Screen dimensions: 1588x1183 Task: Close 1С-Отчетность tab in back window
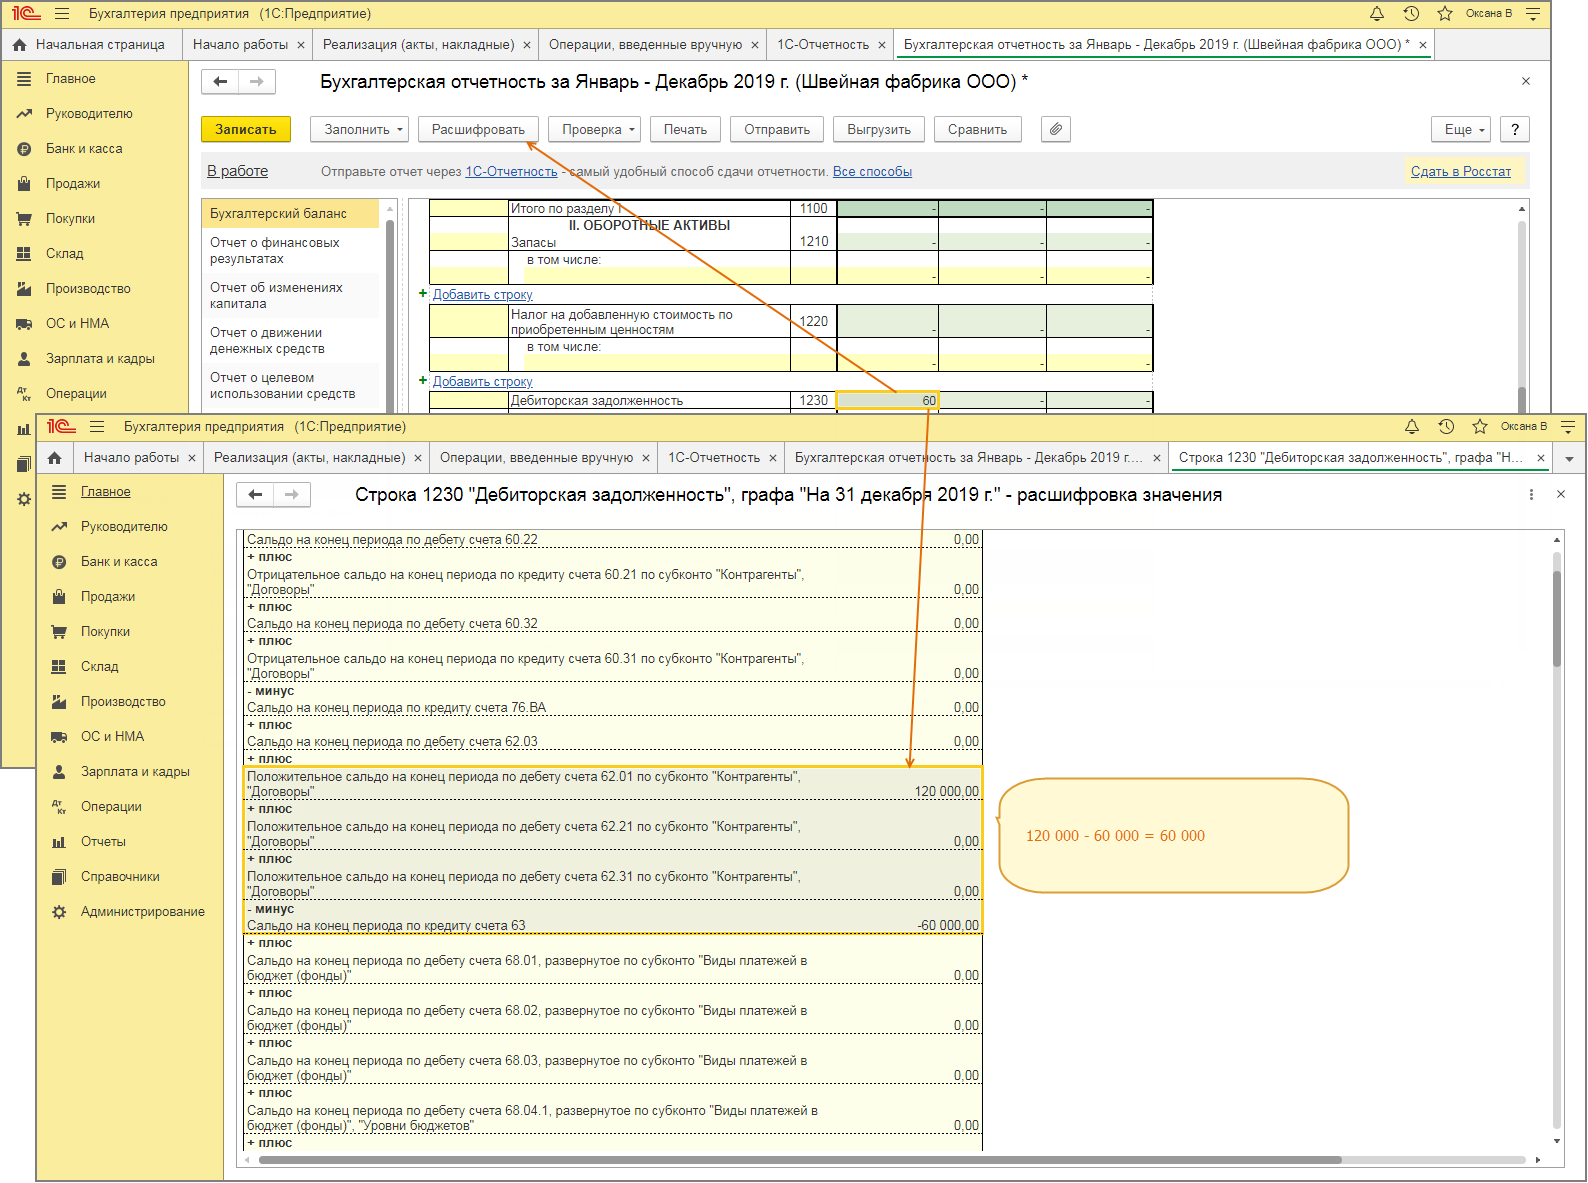pos(882,45)
